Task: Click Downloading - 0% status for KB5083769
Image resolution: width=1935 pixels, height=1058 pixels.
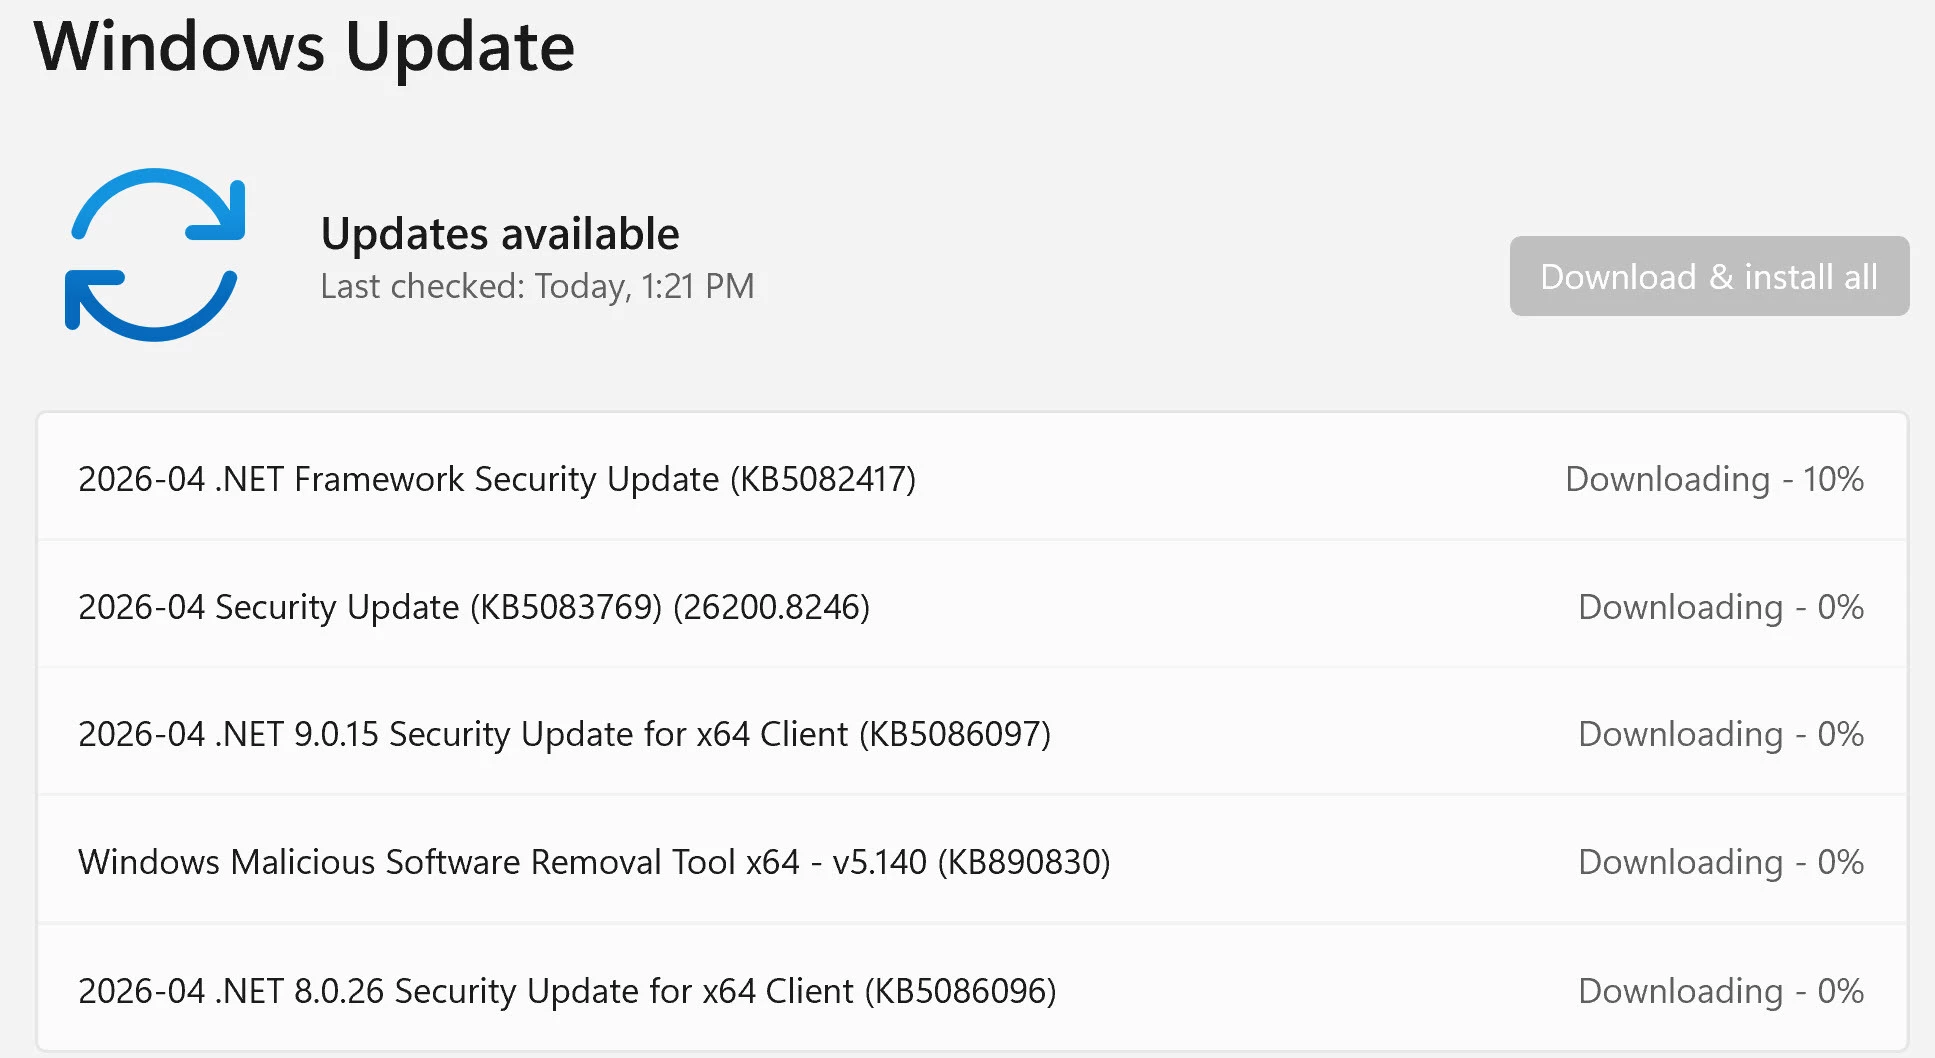Action: pos(1721,607)
